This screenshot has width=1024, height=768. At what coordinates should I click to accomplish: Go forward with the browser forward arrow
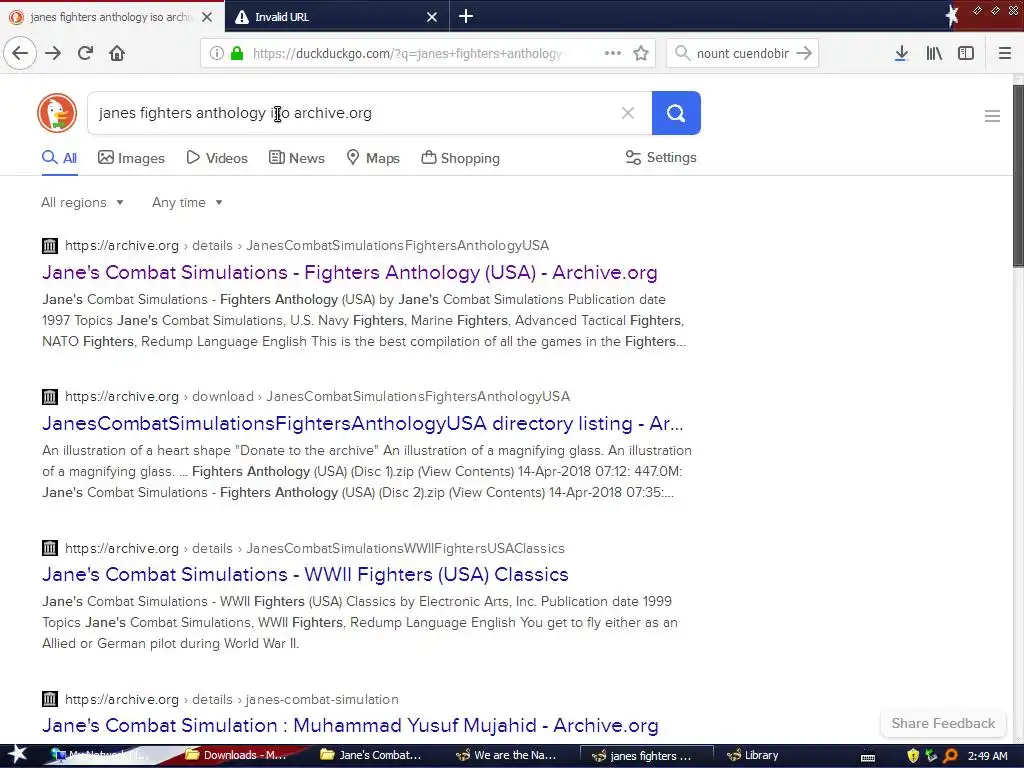pyautogui.click(x=53, y=53)
